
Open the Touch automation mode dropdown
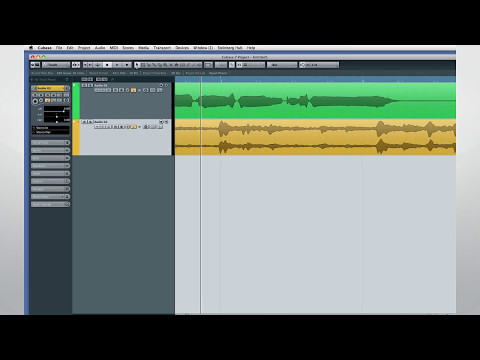[56, 65]
